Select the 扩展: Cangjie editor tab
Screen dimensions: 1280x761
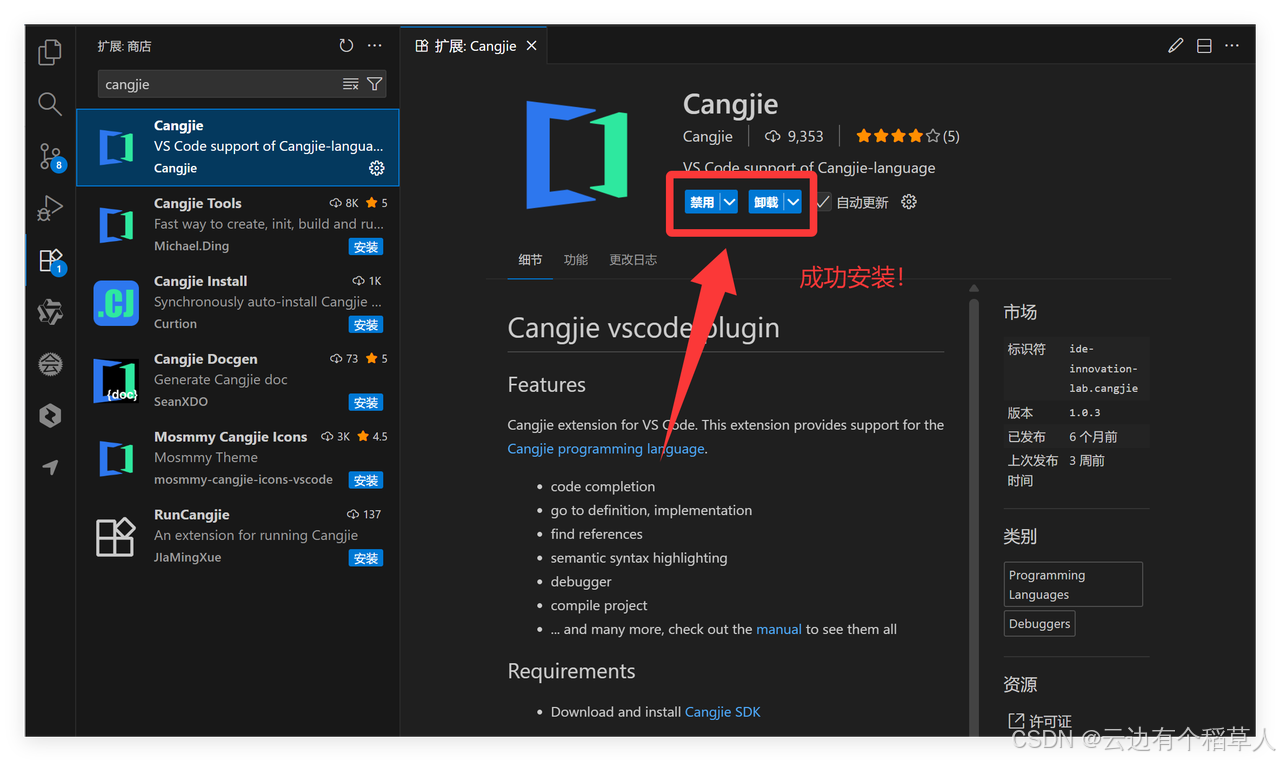click(x=475, y=46)
